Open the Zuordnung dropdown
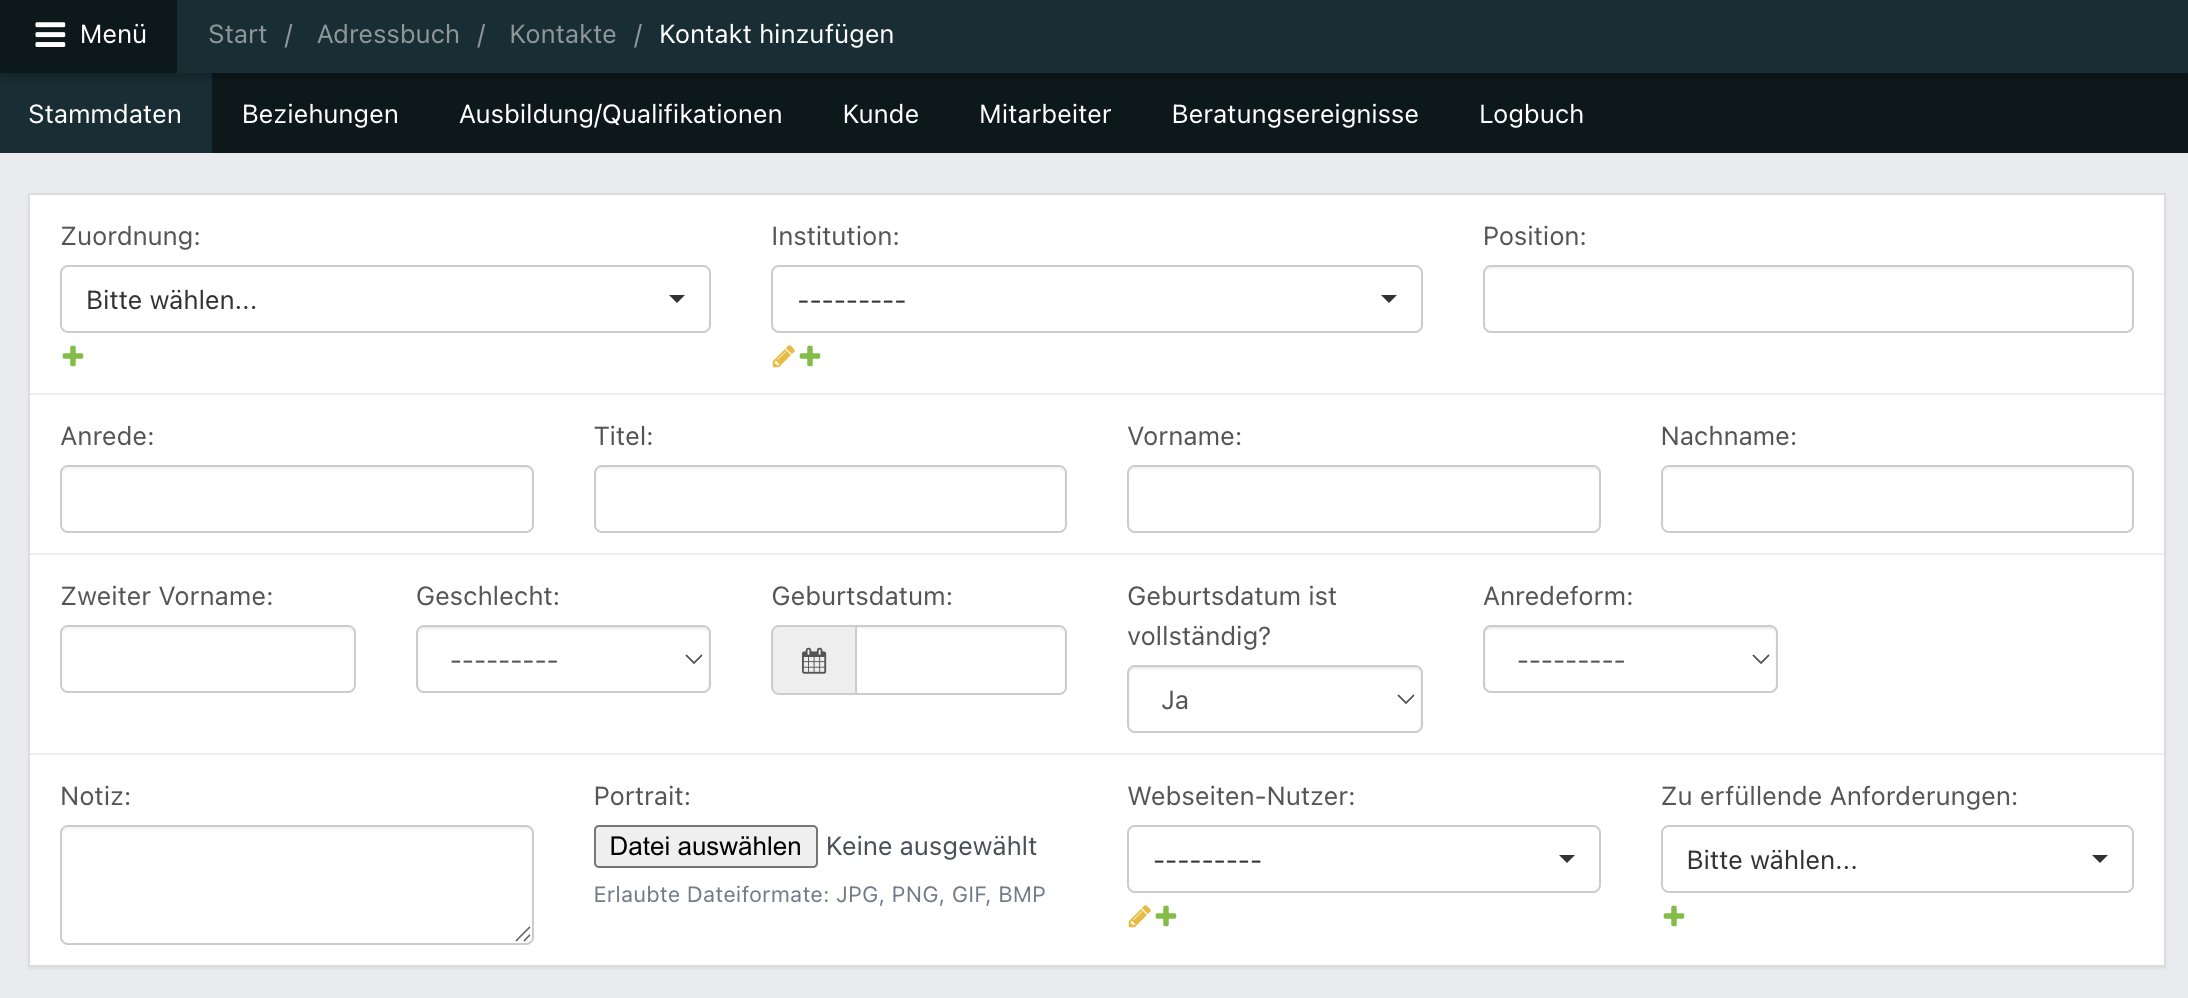The image size is (2188, 998). pos(385,298)
